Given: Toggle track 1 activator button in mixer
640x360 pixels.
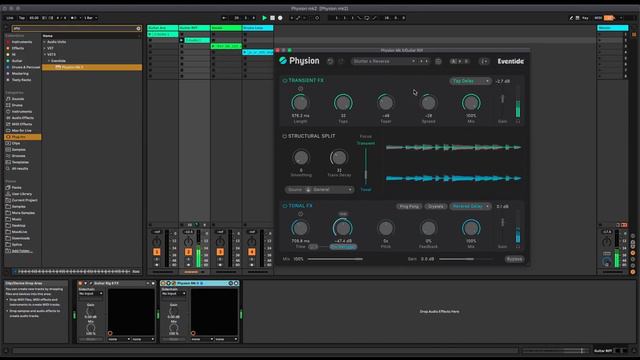Looking at the screenshot, I should (x=157, y=252).
